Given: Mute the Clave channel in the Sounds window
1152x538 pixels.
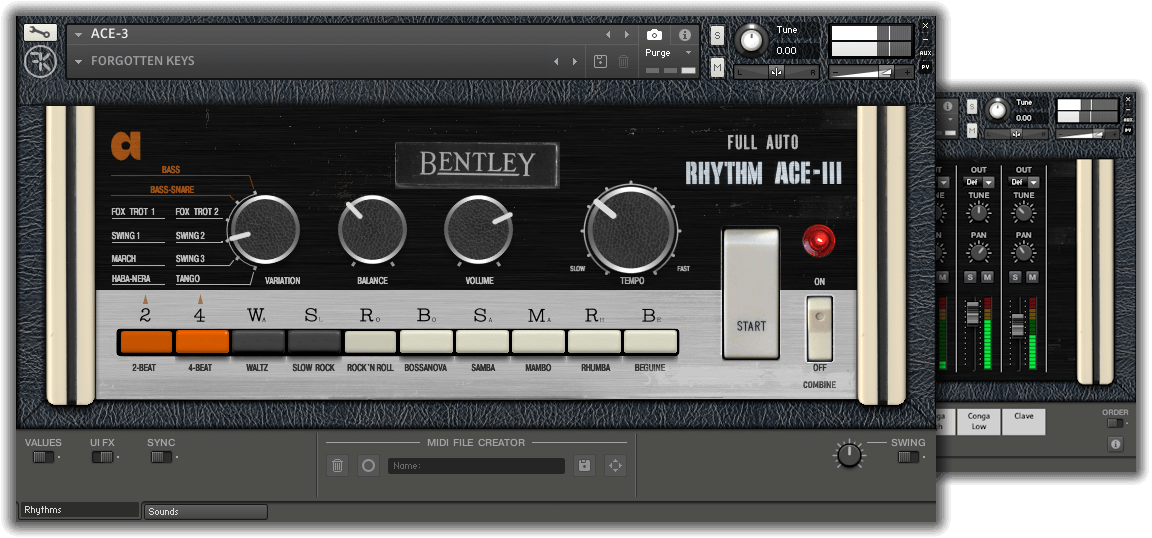Looking at the screenshot, I should 1032,277.
